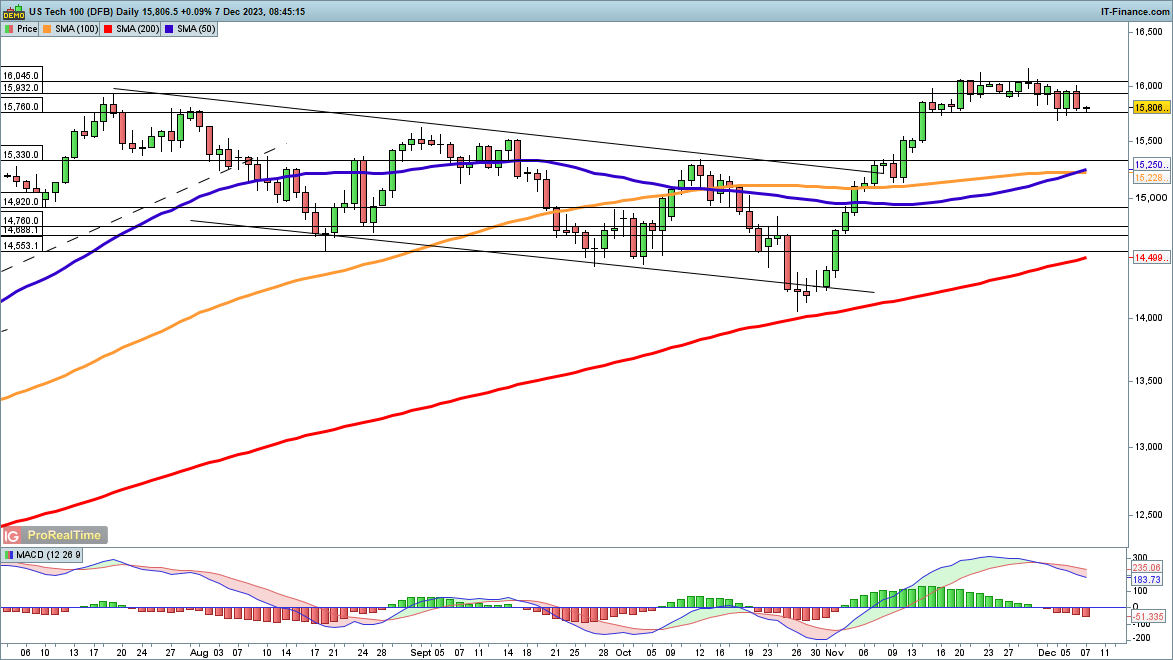Image resolution: width=1173 pixels, height=660 pixels.
Task: Click the 12,500 price axis label
Action: tap(1148, 516)
